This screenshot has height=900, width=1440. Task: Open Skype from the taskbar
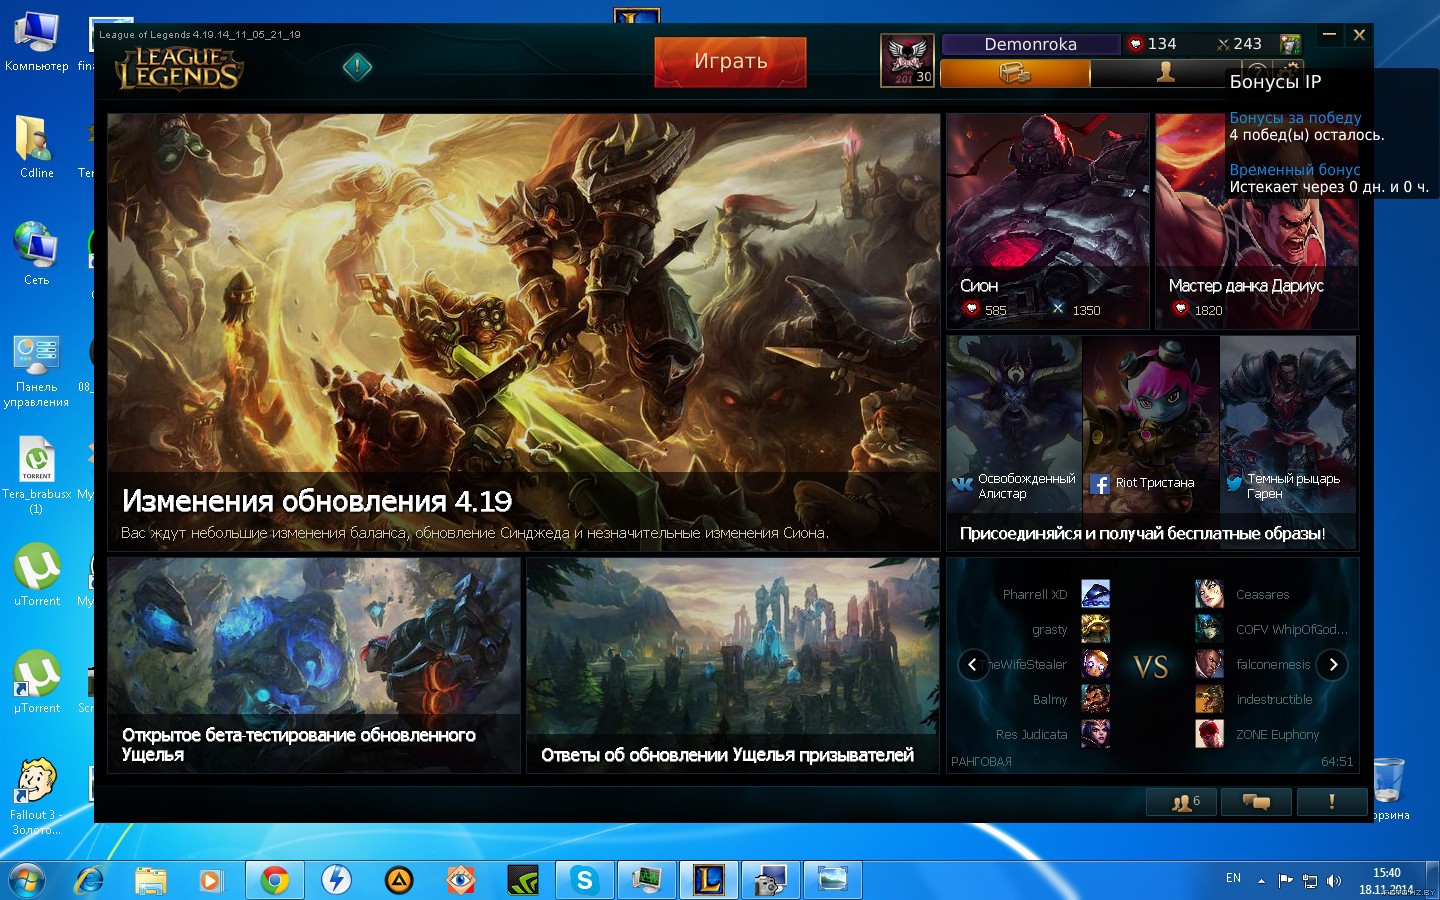(x=584, y=880)
